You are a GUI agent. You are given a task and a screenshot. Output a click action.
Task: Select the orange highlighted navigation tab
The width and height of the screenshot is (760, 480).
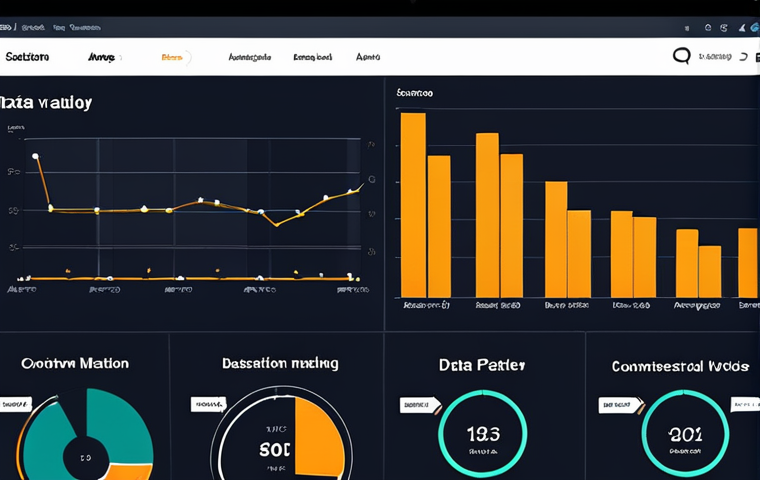tap(172, 57)
